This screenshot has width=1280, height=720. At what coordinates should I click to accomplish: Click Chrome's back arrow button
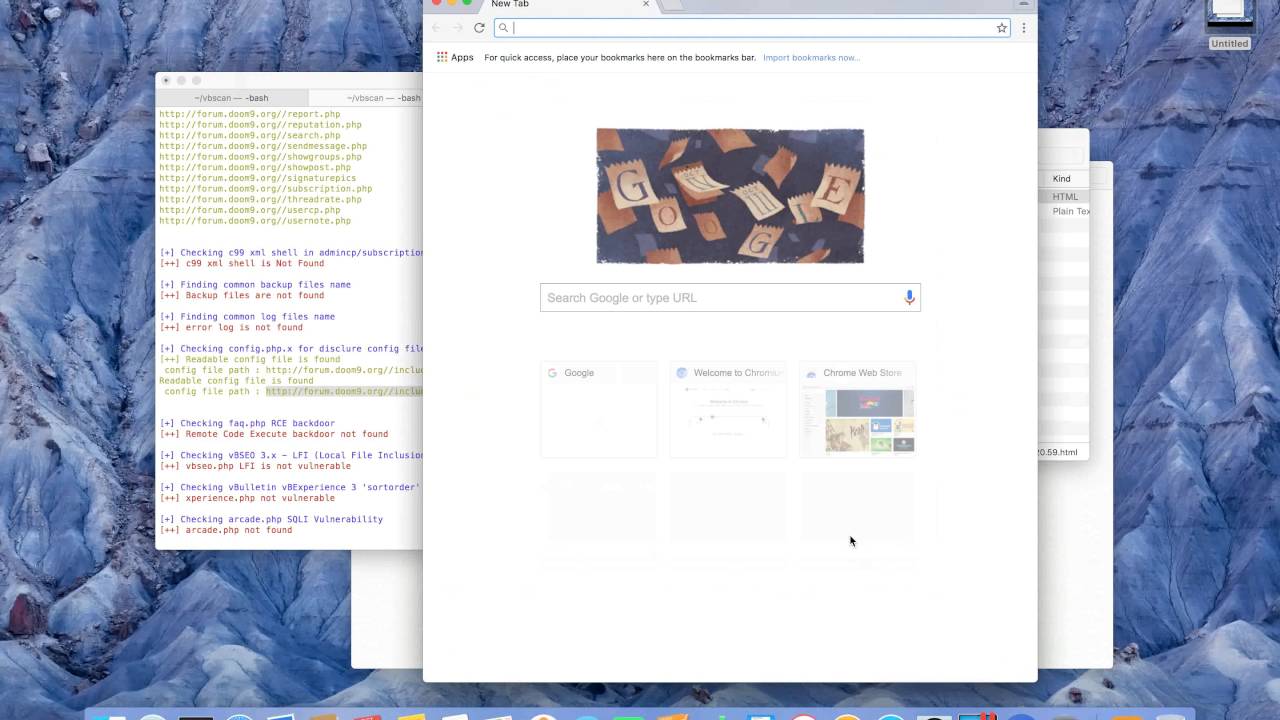[x=436, y=28]
